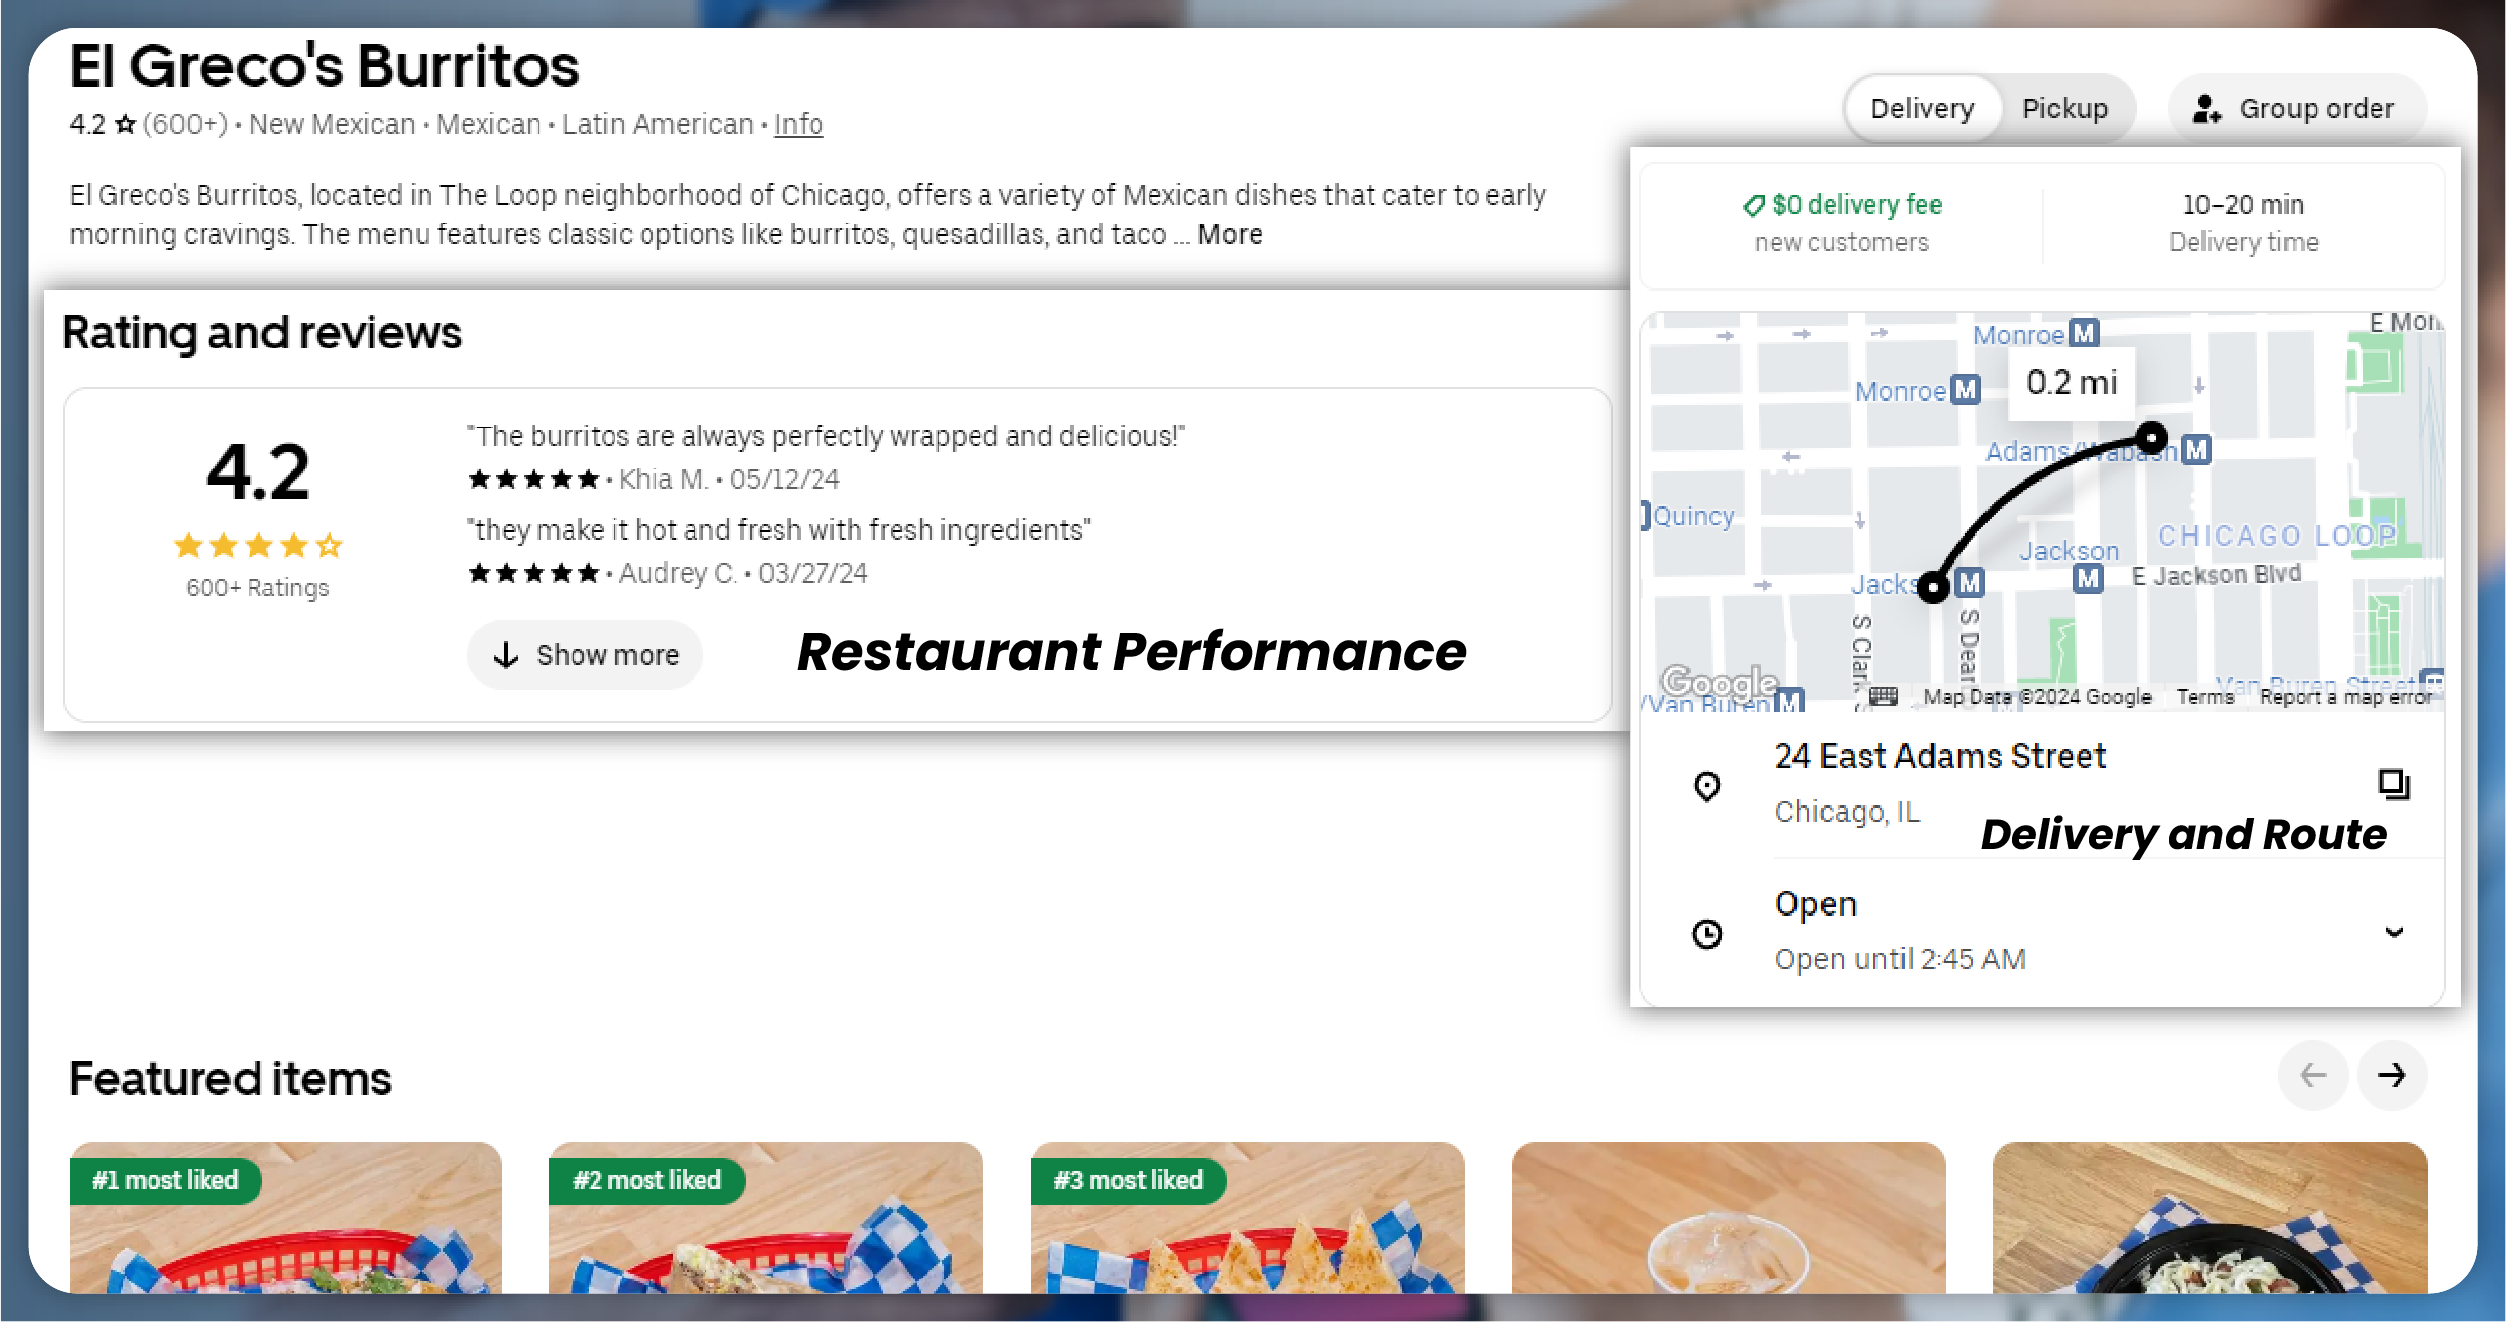Screen dimensions: 2506x1323
Task: Start a Group order
Action: coord(2295,108)
